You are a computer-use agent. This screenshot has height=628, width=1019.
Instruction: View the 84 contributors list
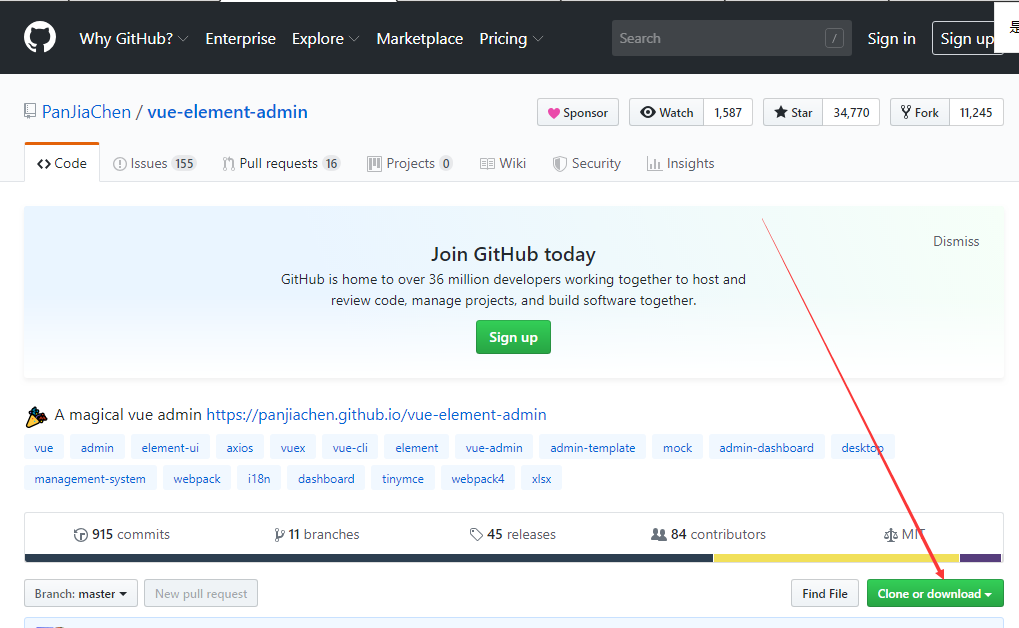pyautogui.click(x=708, y=534)
